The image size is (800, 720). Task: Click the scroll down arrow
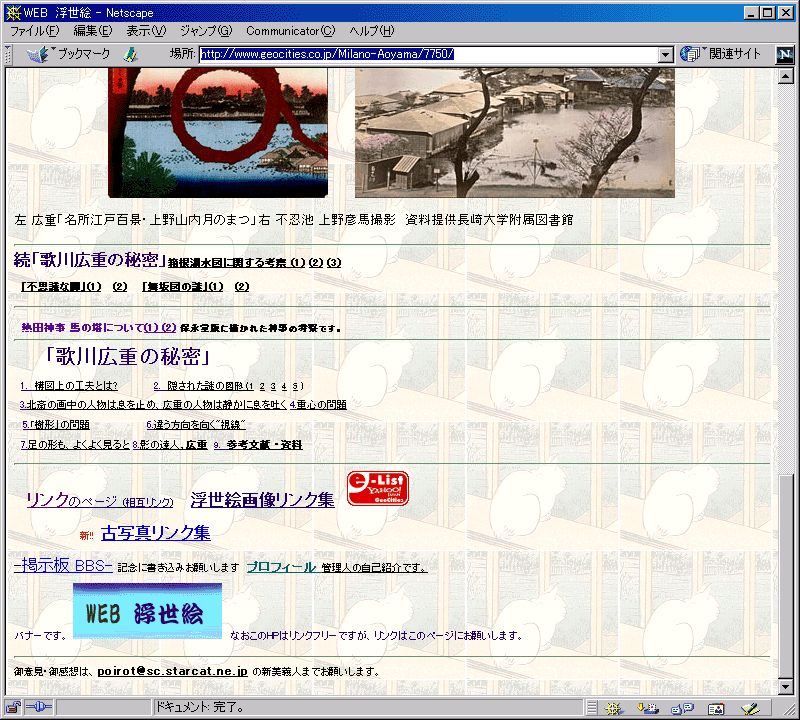tap(786, 687)
